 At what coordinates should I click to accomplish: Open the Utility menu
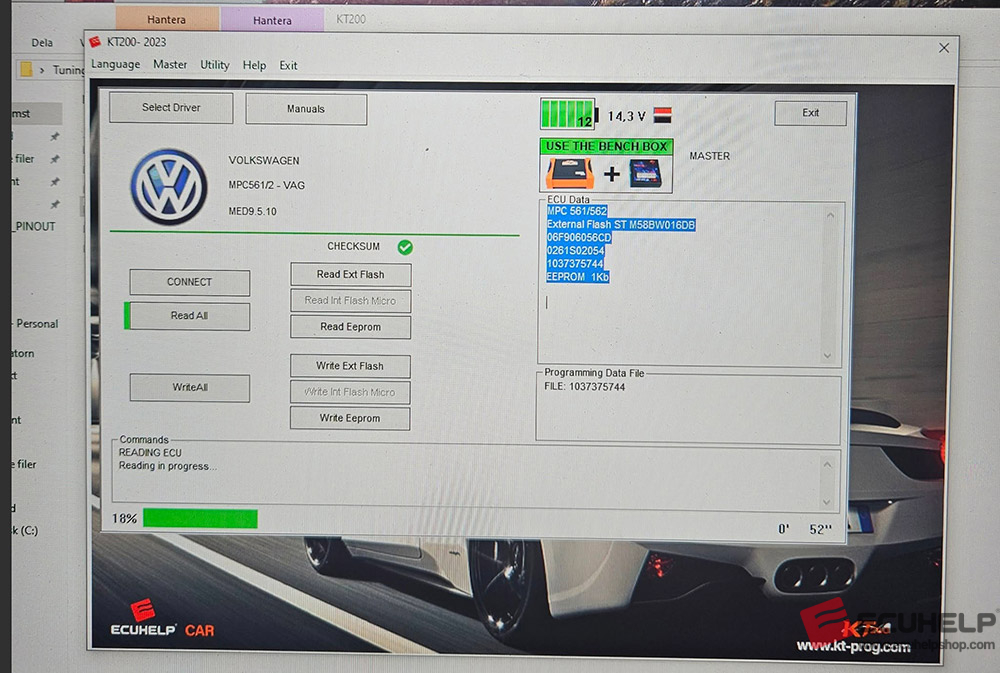[214, 65]
